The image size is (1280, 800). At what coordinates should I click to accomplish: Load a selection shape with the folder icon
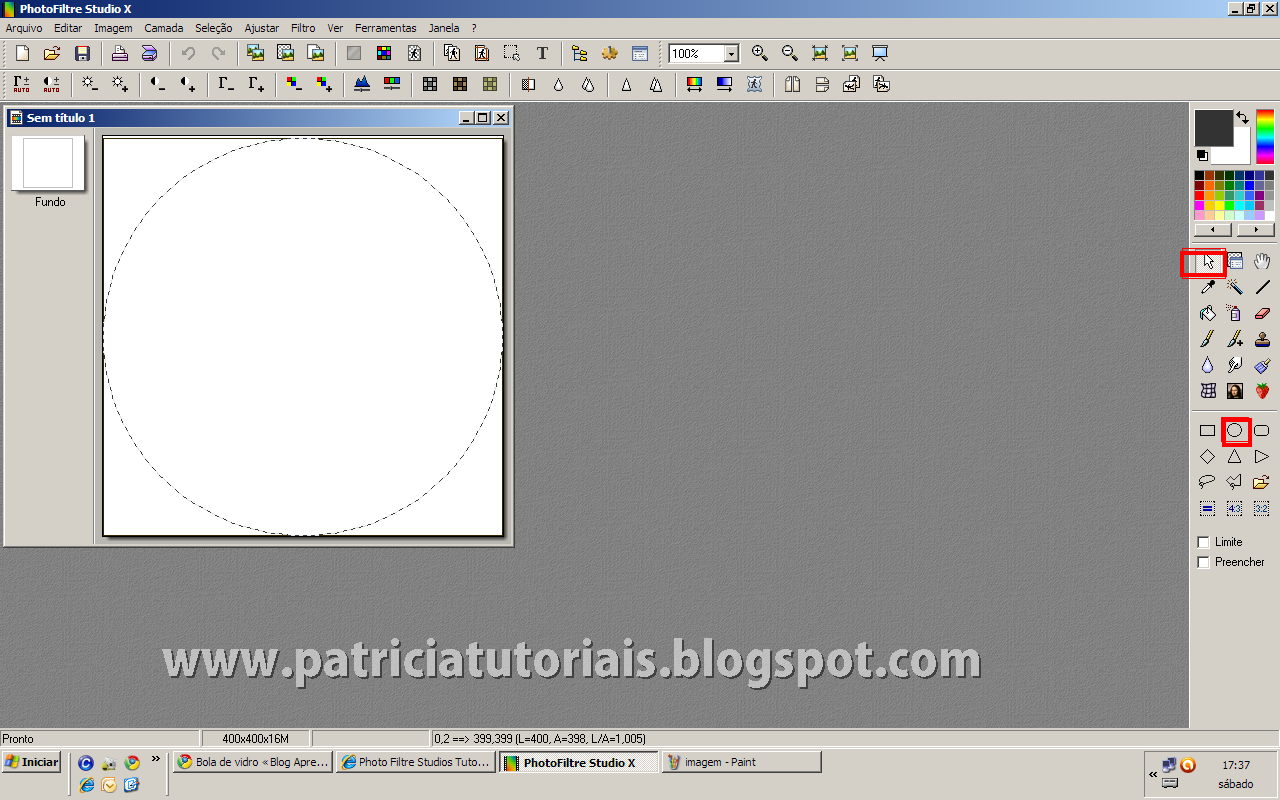(1262, 482)
